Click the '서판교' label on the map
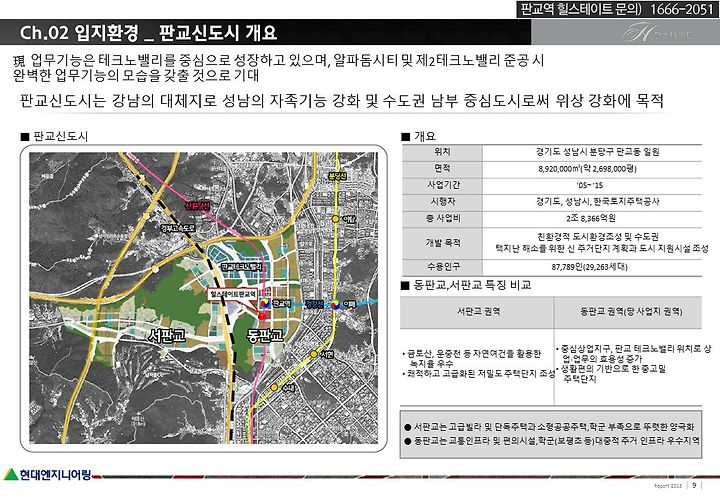The width and height of the screenshot is (720, 498). click(x=167, y=336)
